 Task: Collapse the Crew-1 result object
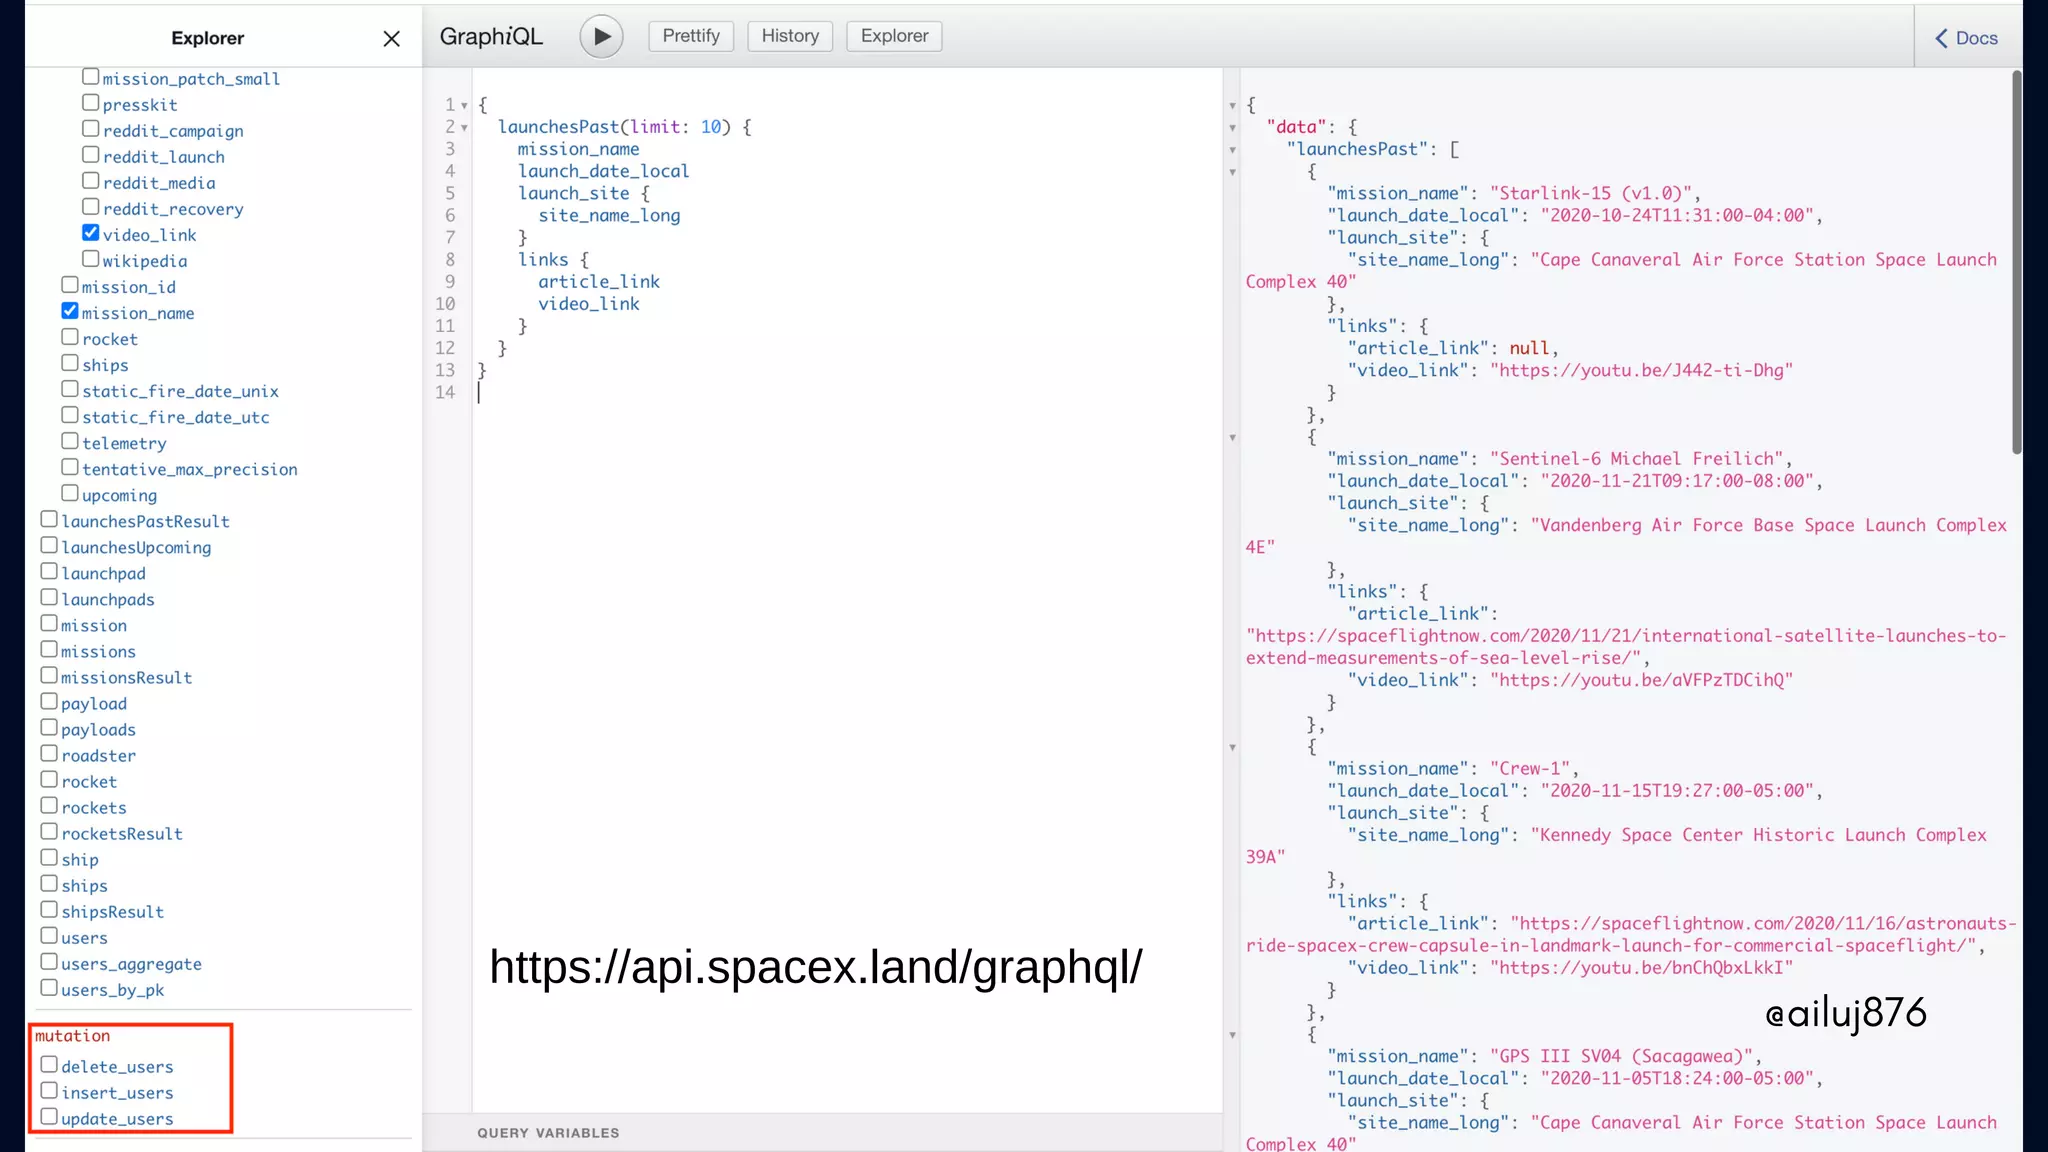tap(1232, 748)
